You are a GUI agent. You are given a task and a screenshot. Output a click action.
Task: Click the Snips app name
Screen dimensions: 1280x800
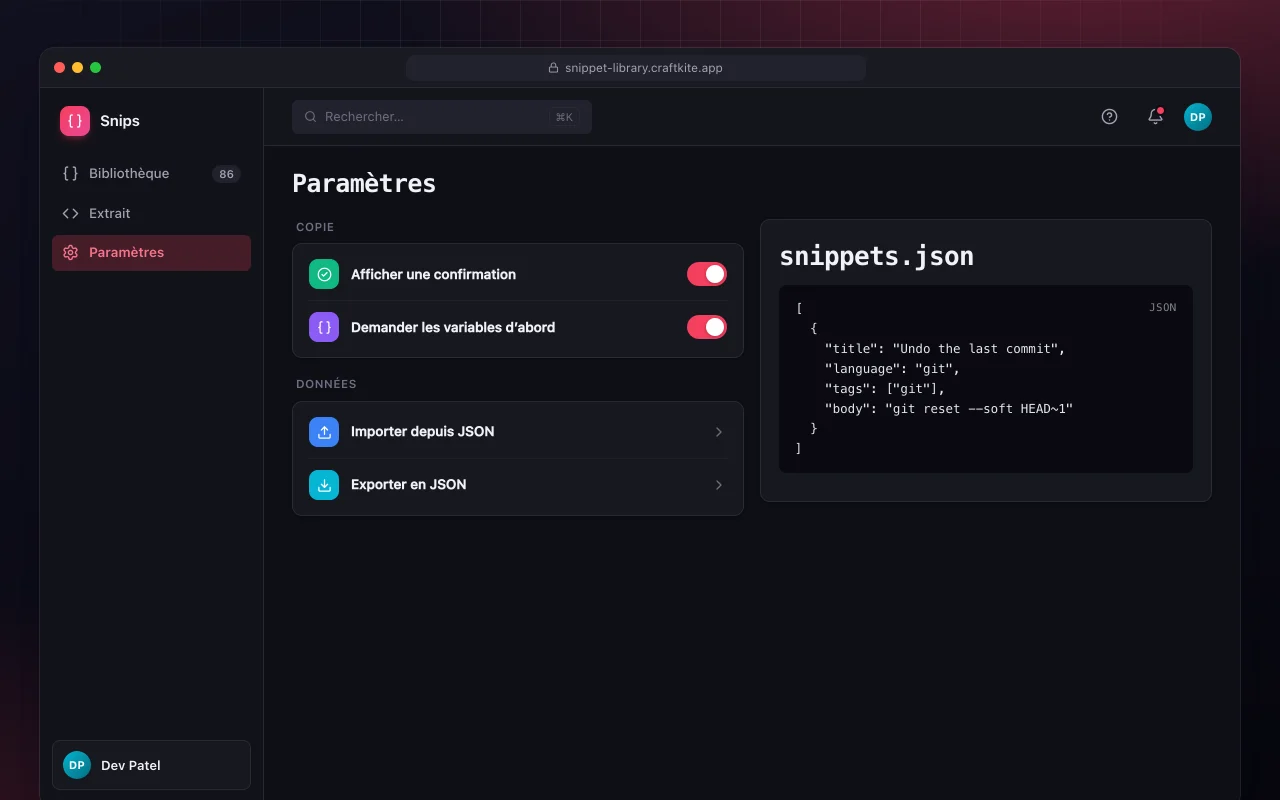click(x=120, y=121)
